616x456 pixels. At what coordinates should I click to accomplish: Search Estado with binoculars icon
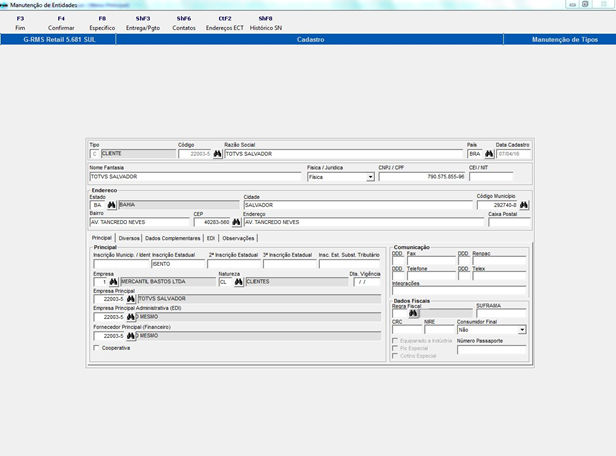tap(112, 205)
